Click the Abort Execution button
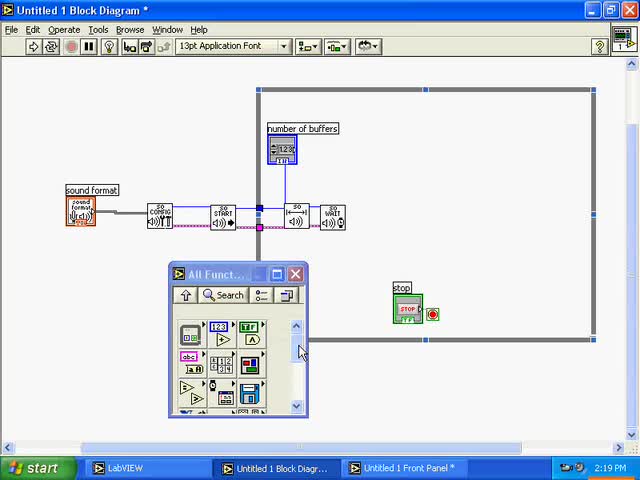 (x=71, y=47)
